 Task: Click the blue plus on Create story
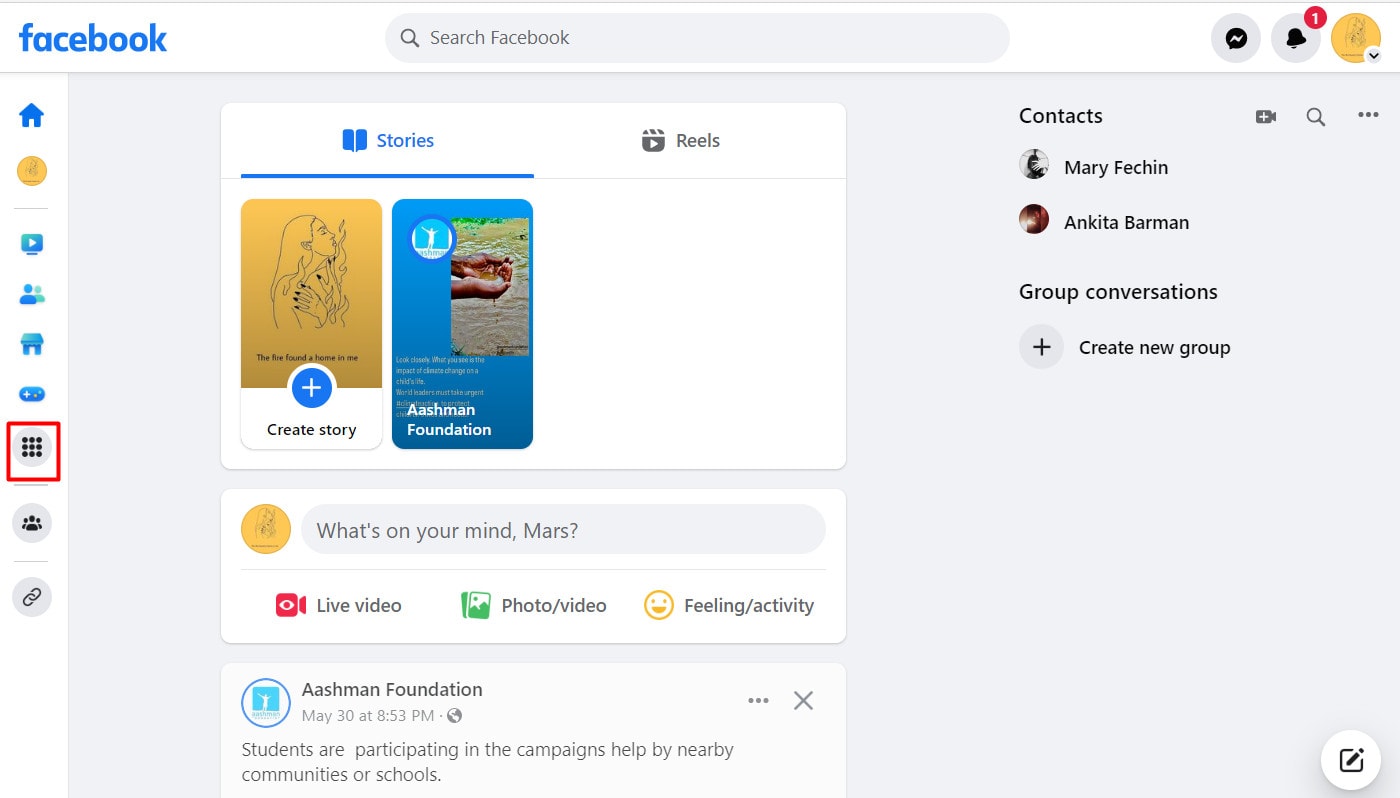(312, 388)
